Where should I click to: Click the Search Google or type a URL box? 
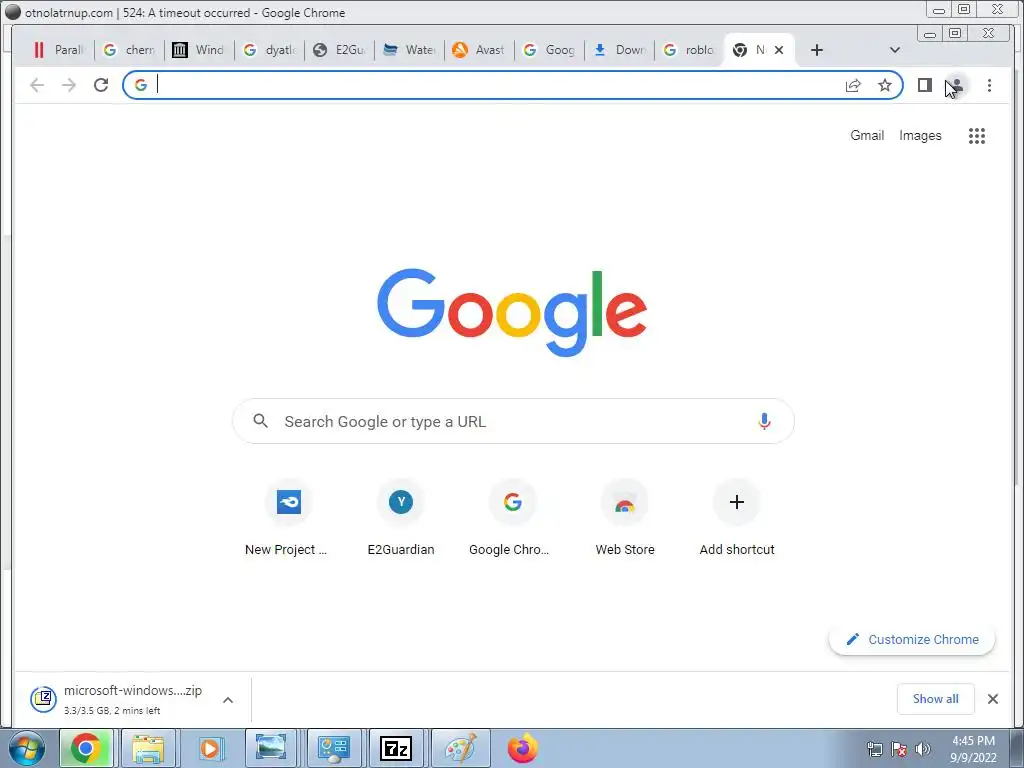[x=513, y=421]
